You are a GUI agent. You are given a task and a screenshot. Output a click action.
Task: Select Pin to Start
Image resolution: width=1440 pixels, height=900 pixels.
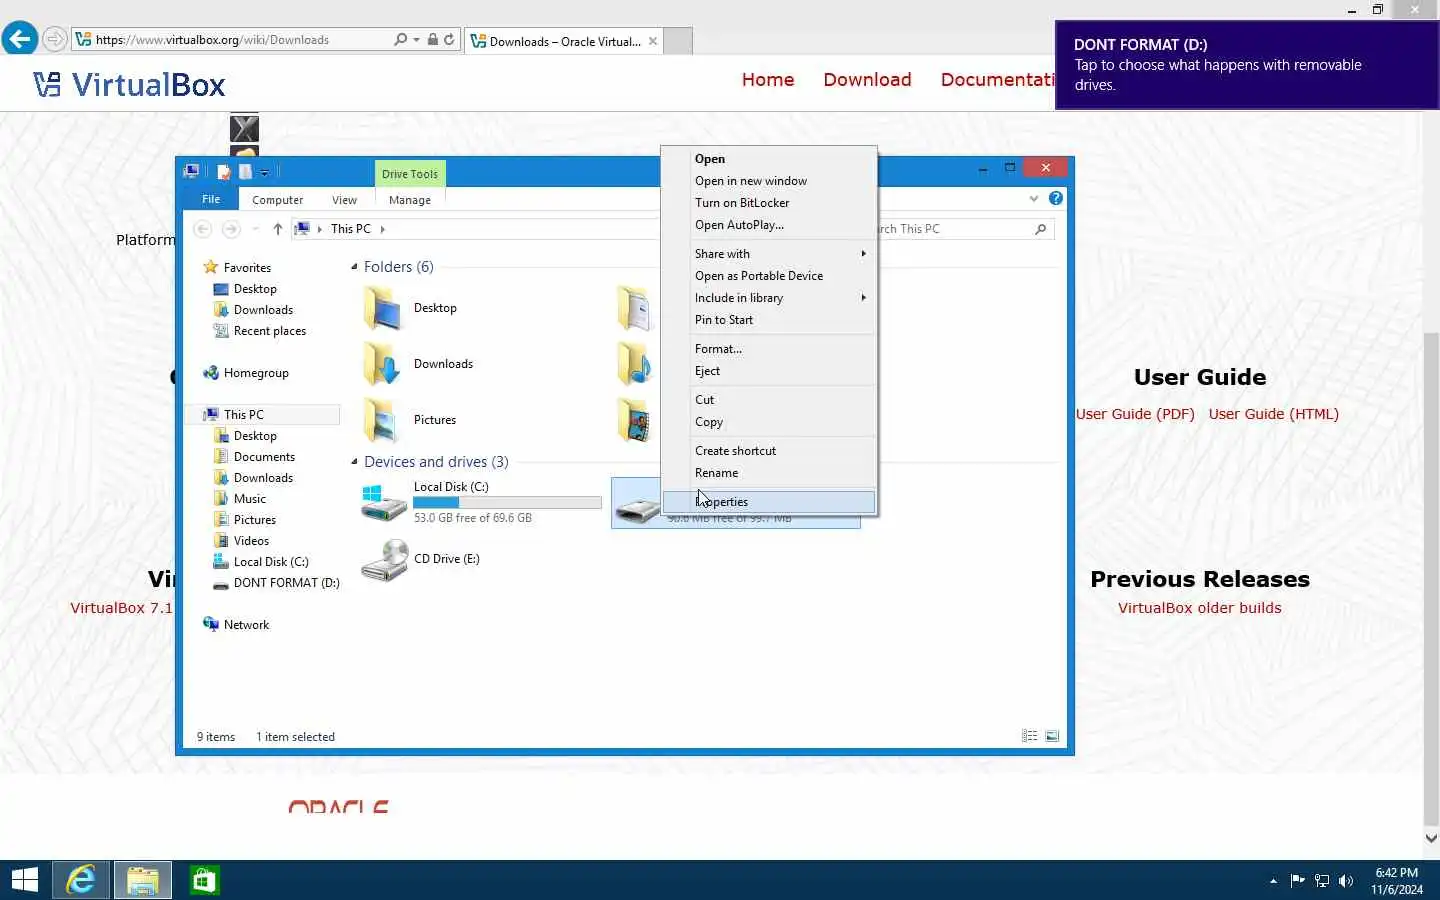[769, 320]
